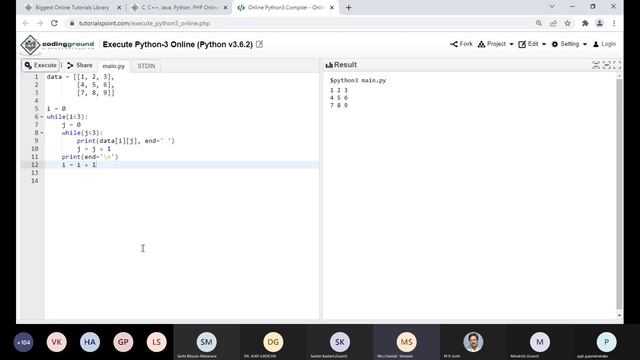Click the GP participant avatar

coord(123,342)
